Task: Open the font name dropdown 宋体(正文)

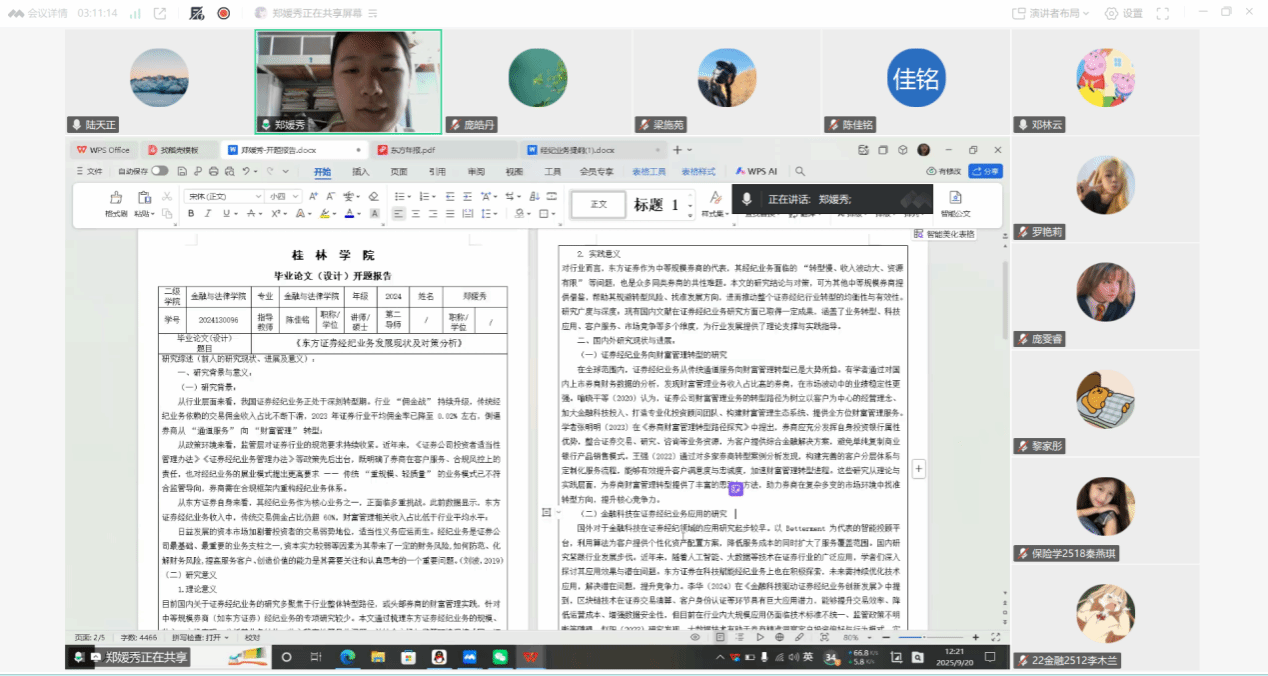Action: pyautogui.click(x=223, y=196)
